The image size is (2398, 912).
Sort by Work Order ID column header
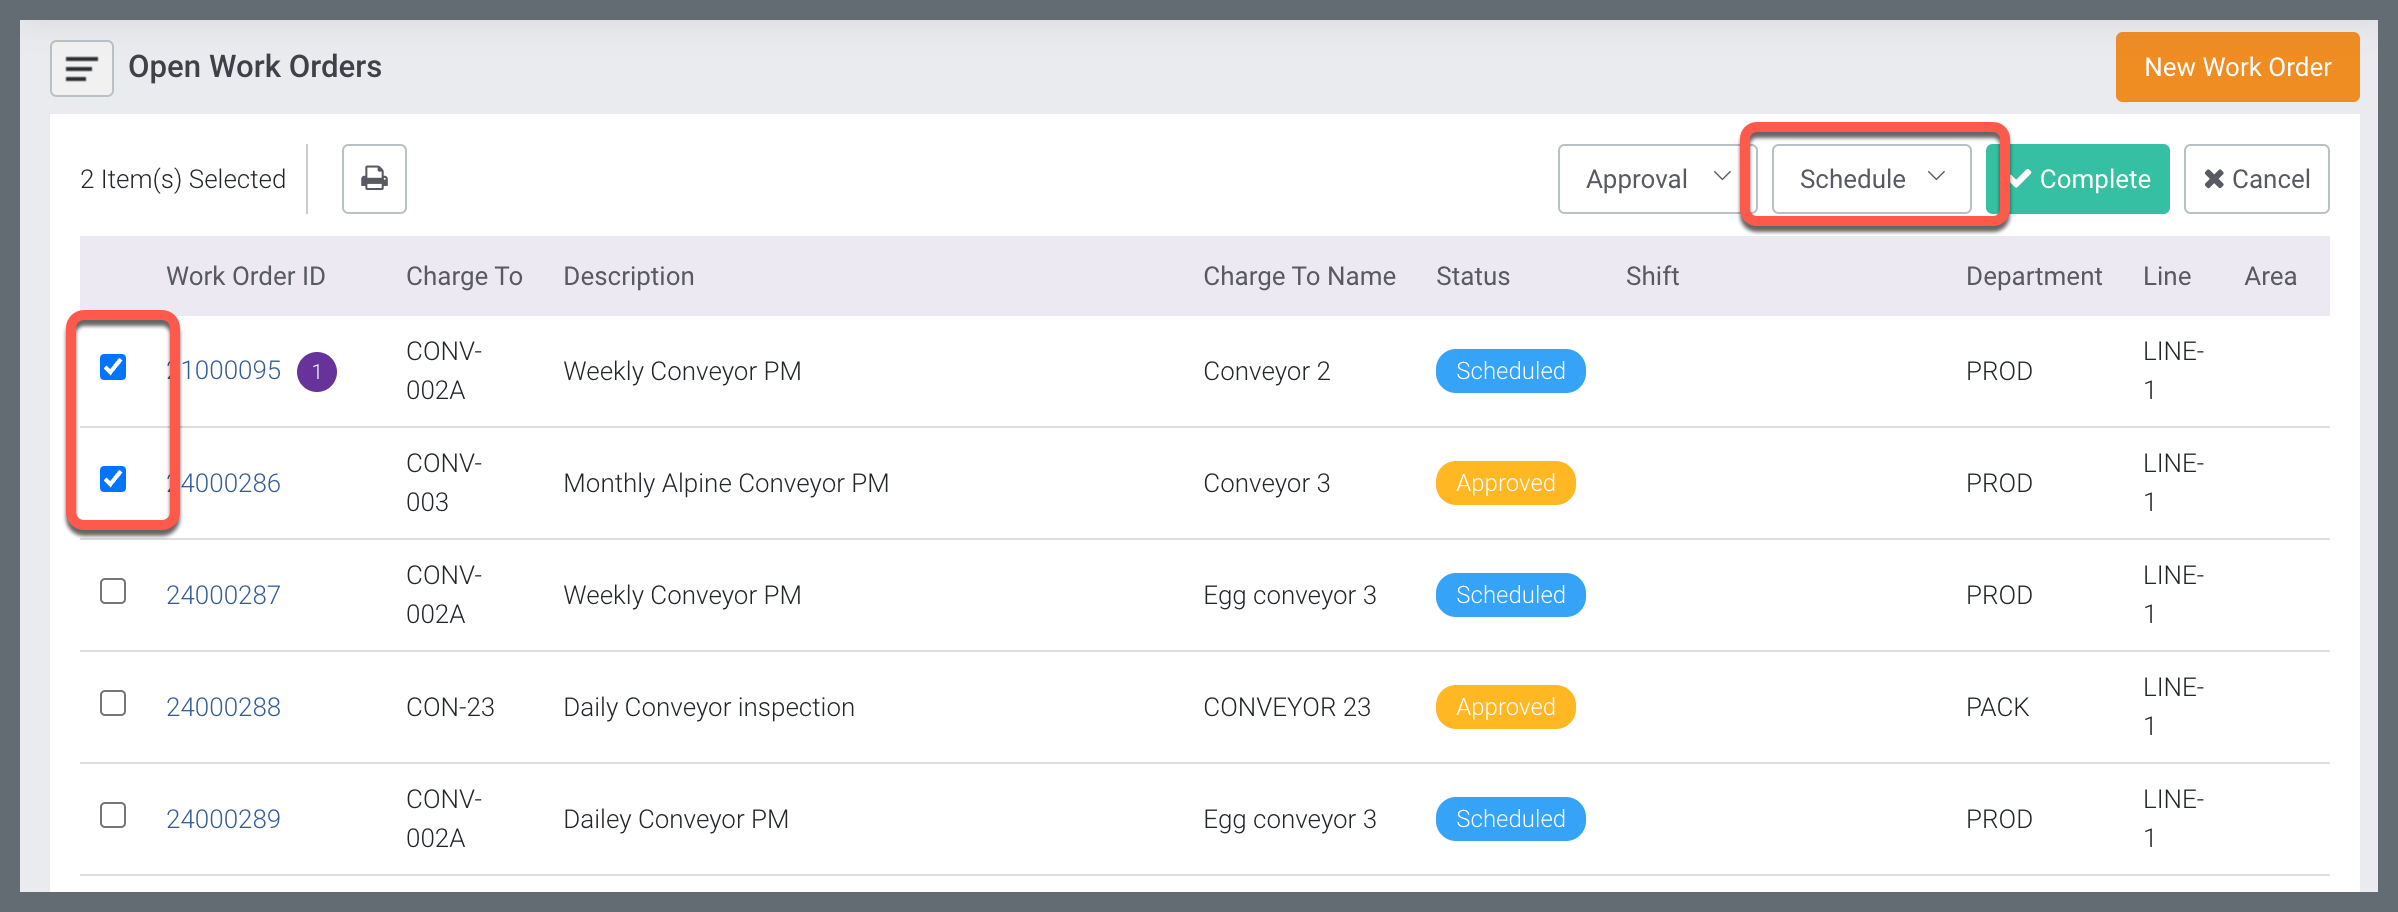click(246, 276)
